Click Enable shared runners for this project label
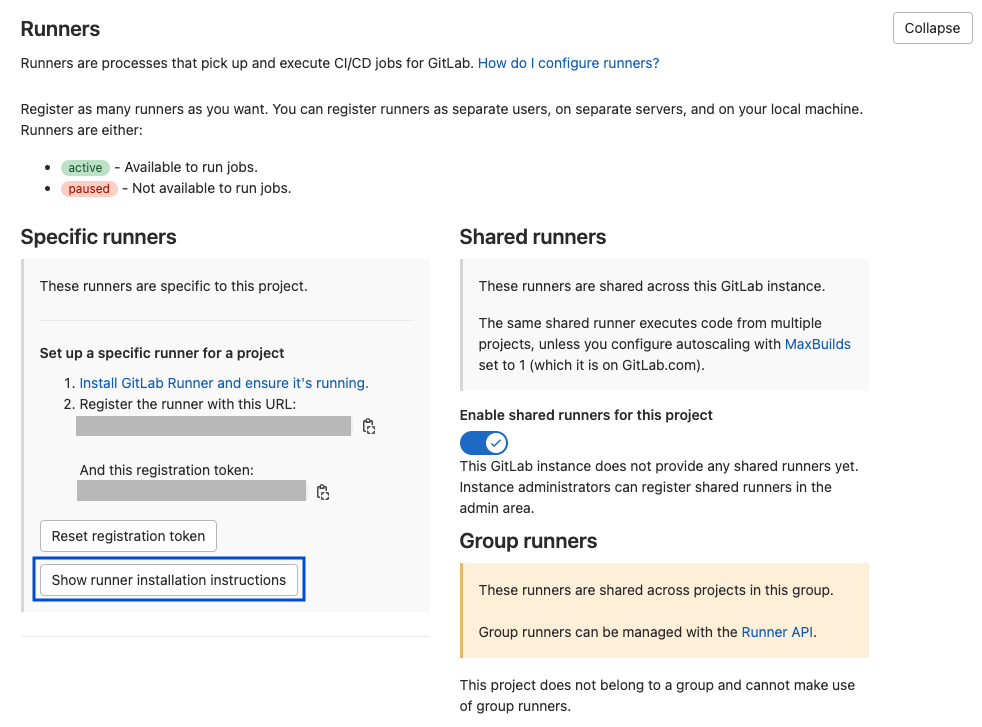Image resolution: width=982 pixels, height=727 pixels. click(586, 415)
